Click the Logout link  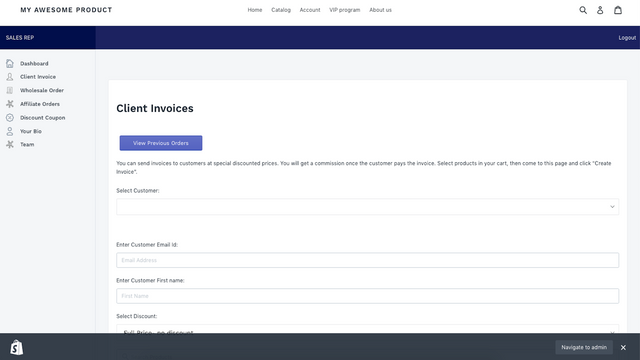point(627,38)
